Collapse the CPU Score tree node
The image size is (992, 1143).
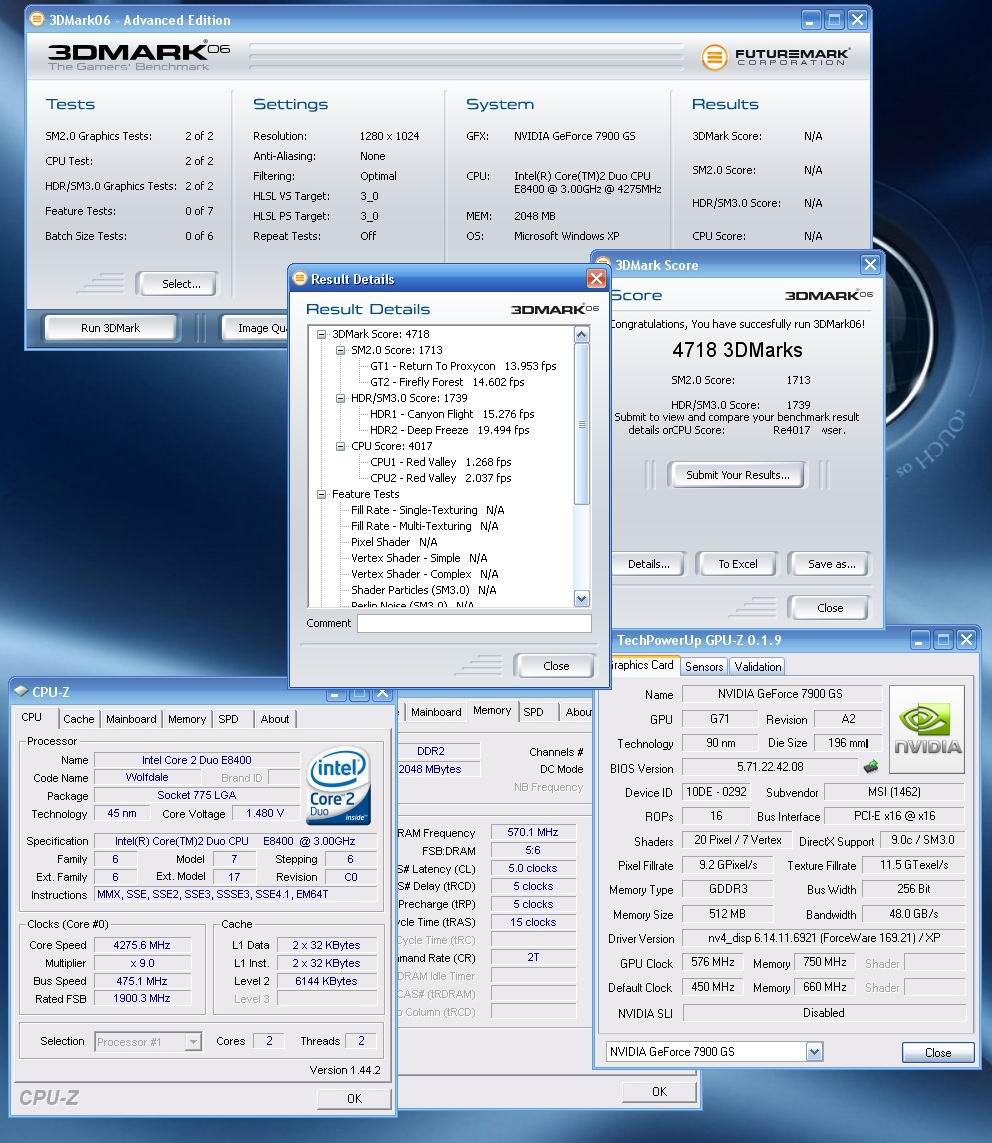click(x=340, y=446)
